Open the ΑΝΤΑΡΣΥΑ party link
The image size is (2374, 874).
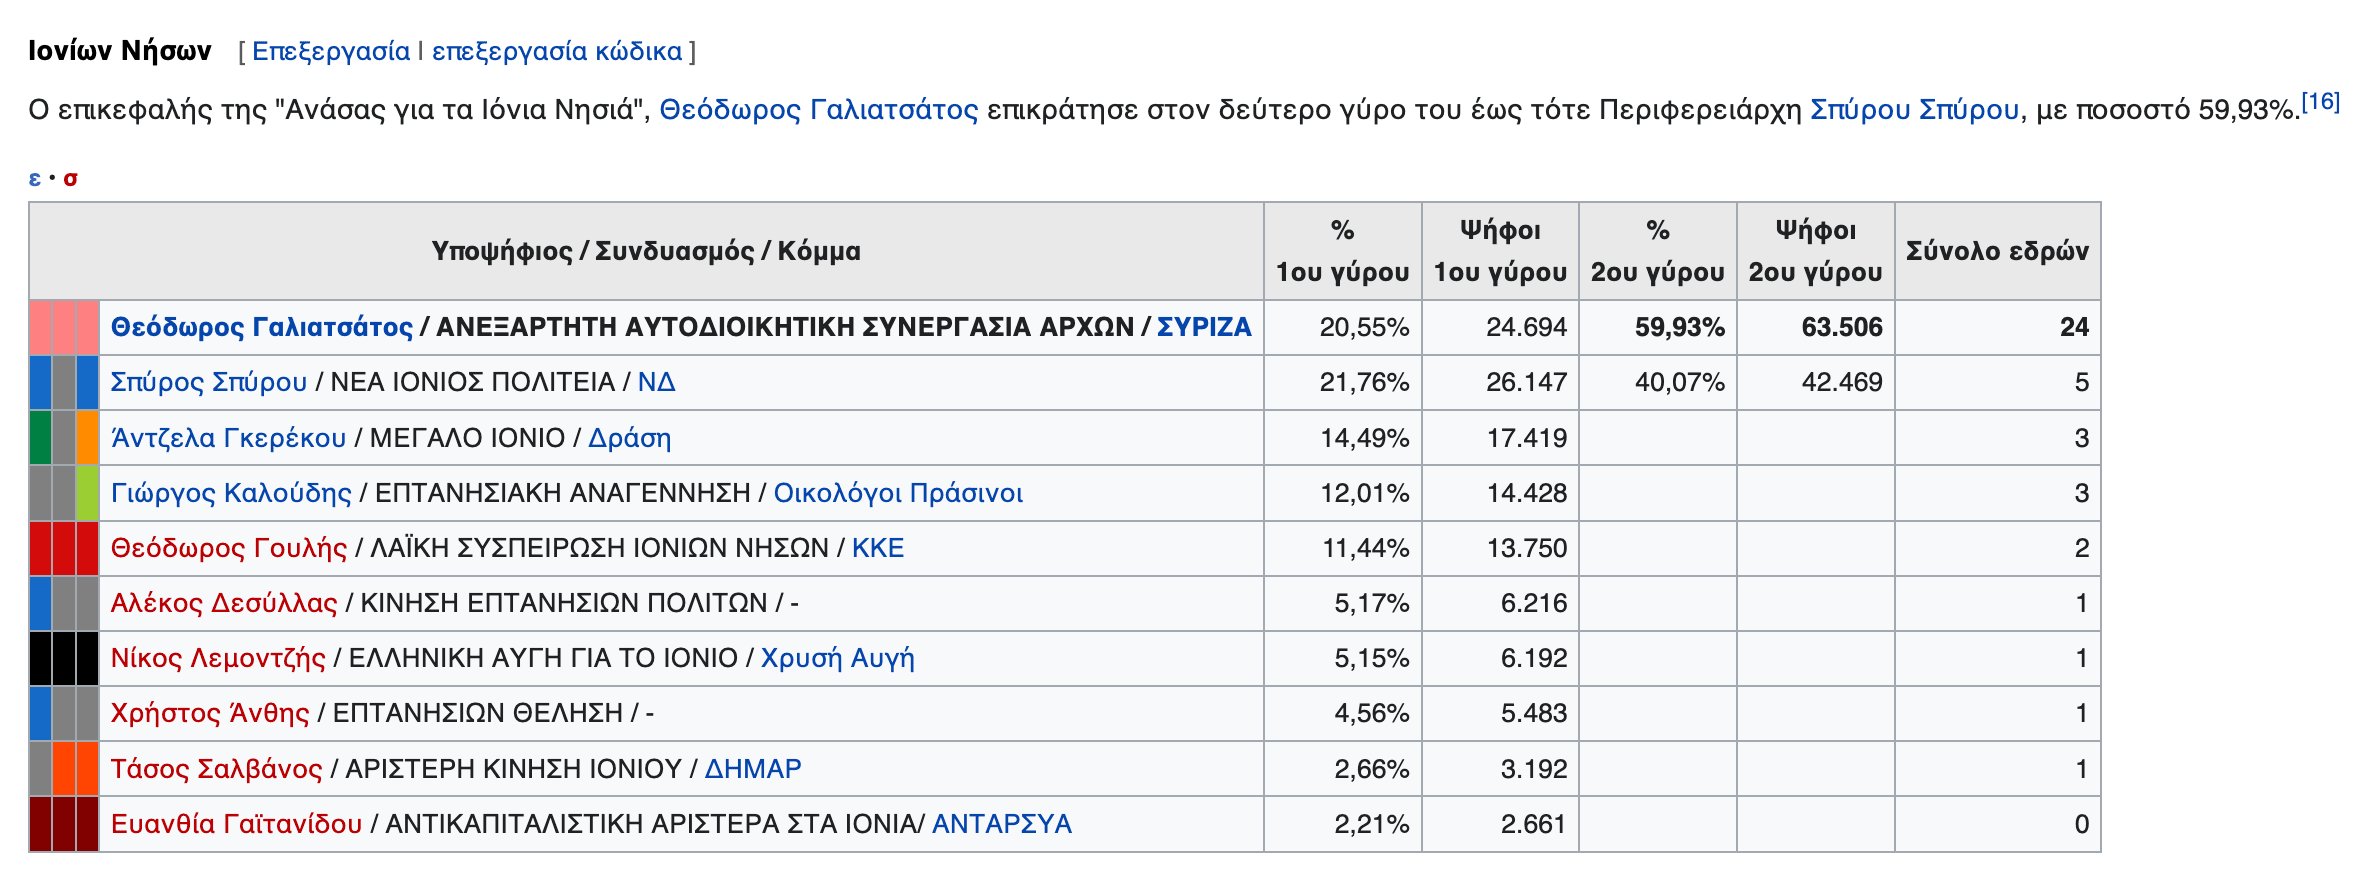(x=1000, y=824)
